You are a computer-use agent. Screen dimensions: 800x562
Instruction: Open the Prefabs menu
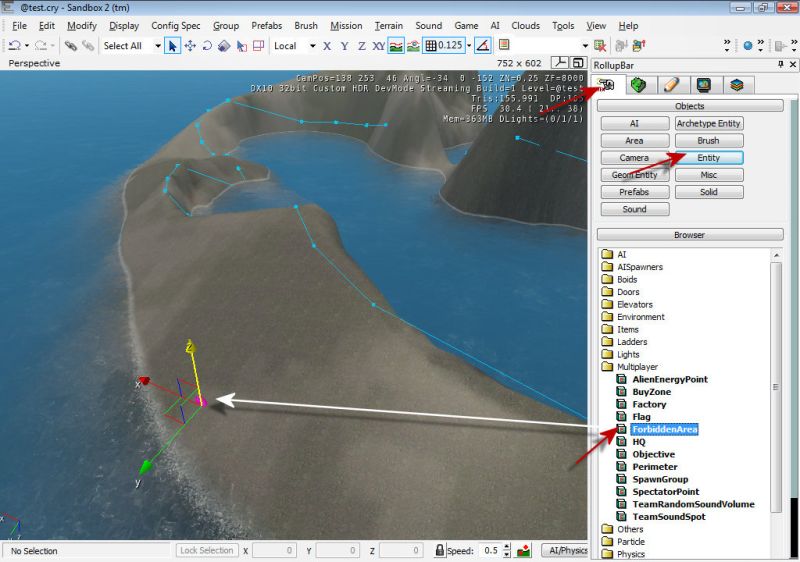(x=266, y=25)
